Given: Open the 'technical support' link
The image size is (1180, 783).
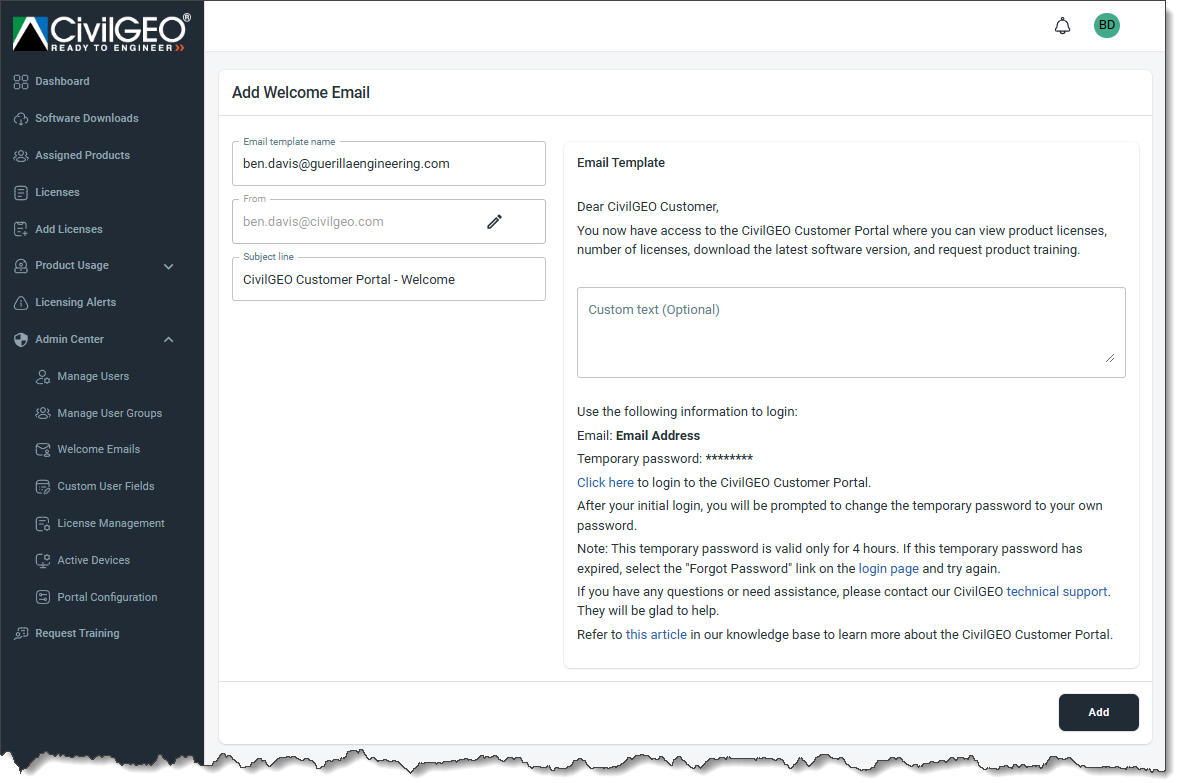Looking at the screenshot, I should pos(1057,592).
